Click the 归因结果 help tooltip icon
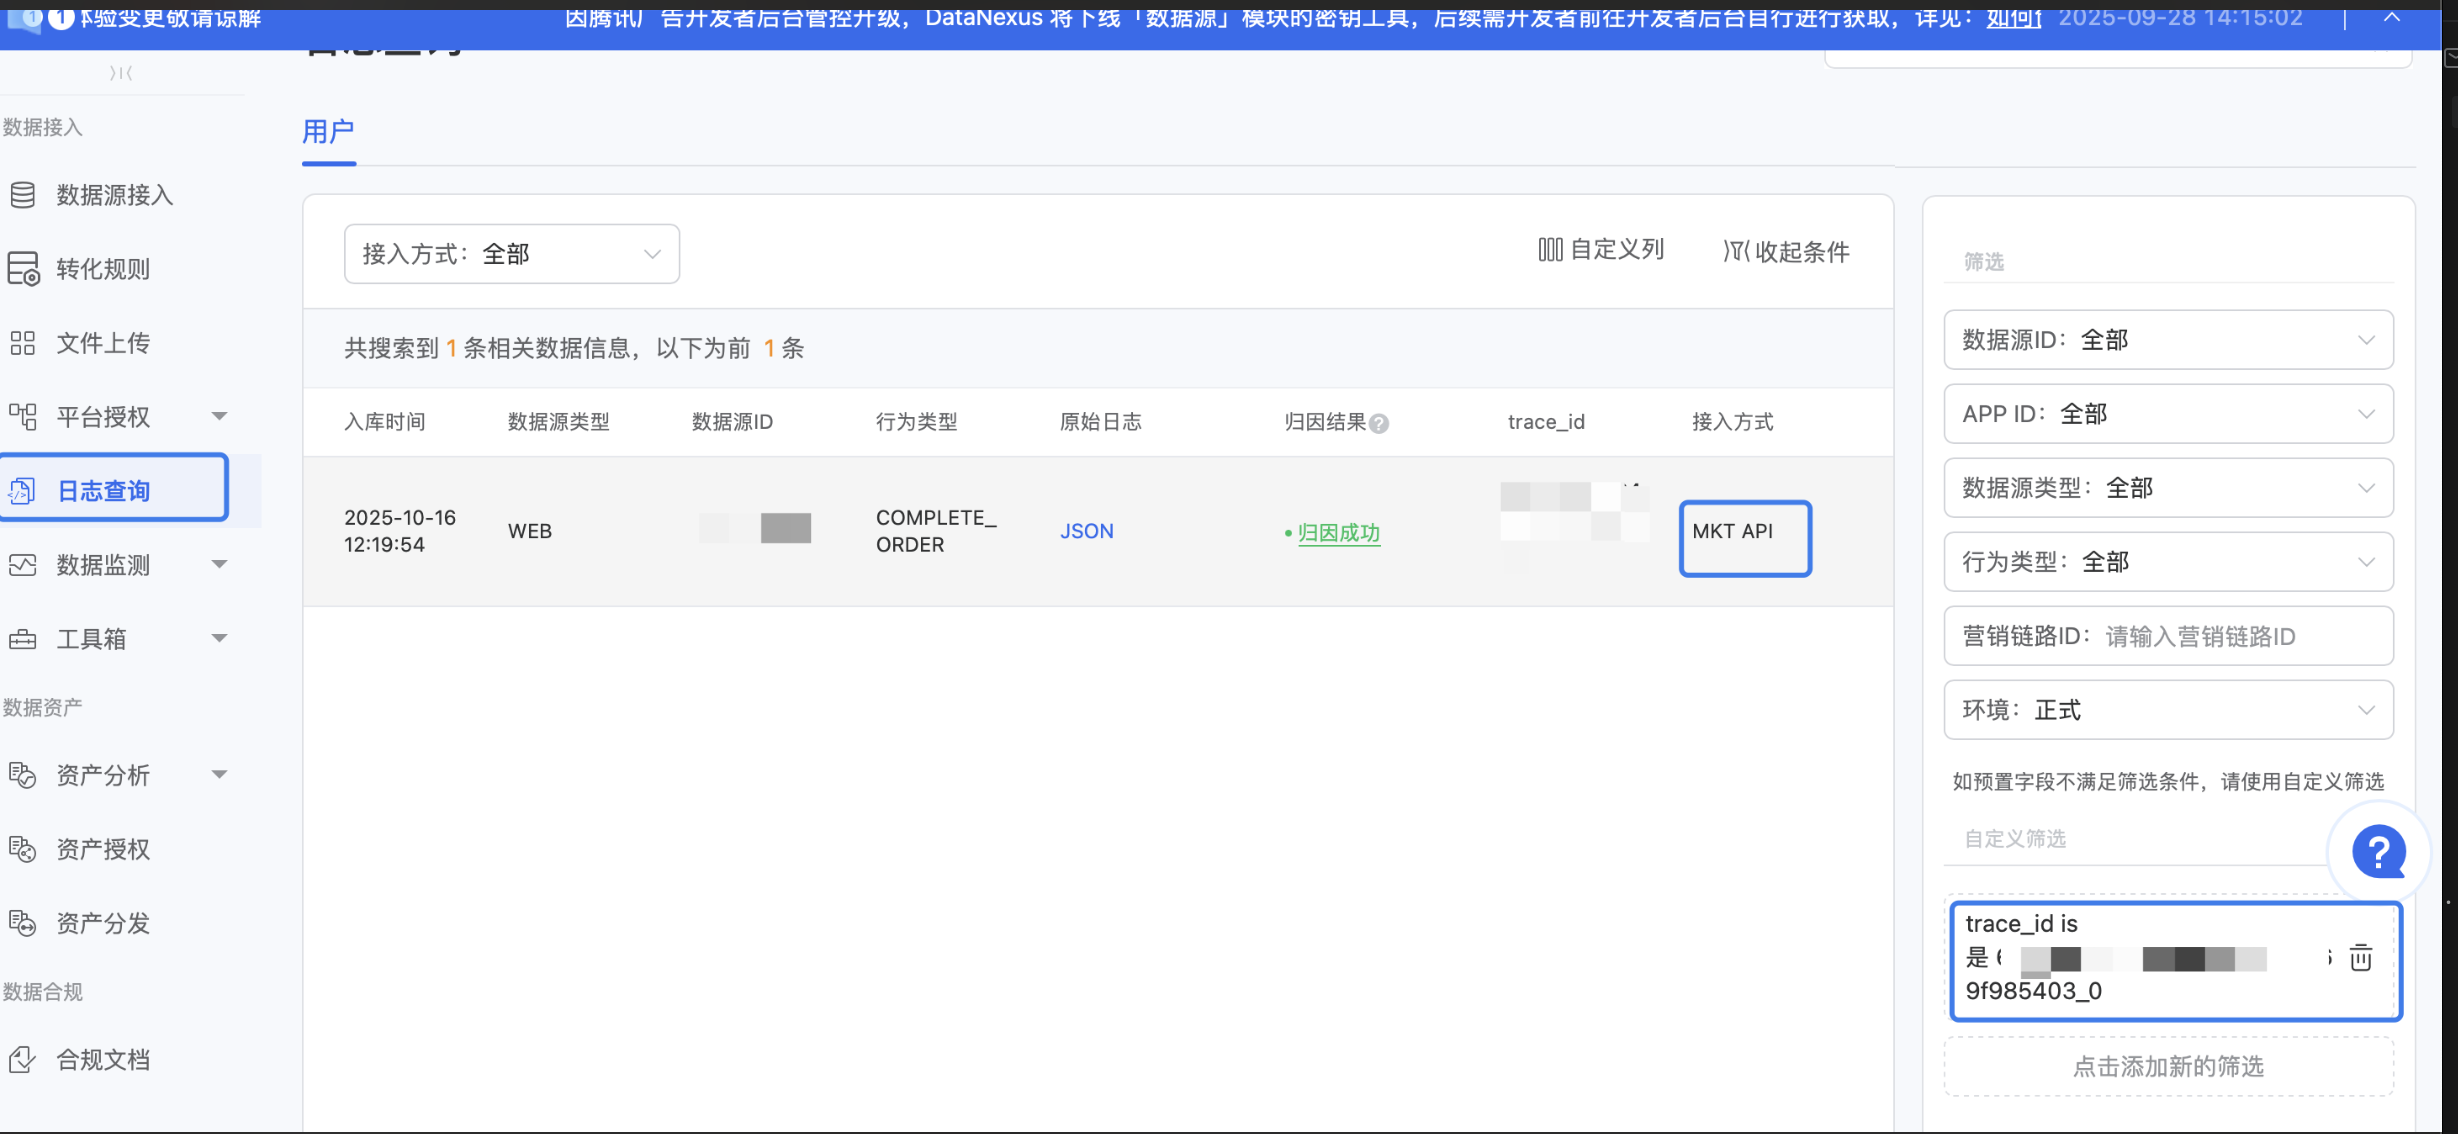Image resolution: width=2458 pixels, height=1134 pixels. 1379,424
